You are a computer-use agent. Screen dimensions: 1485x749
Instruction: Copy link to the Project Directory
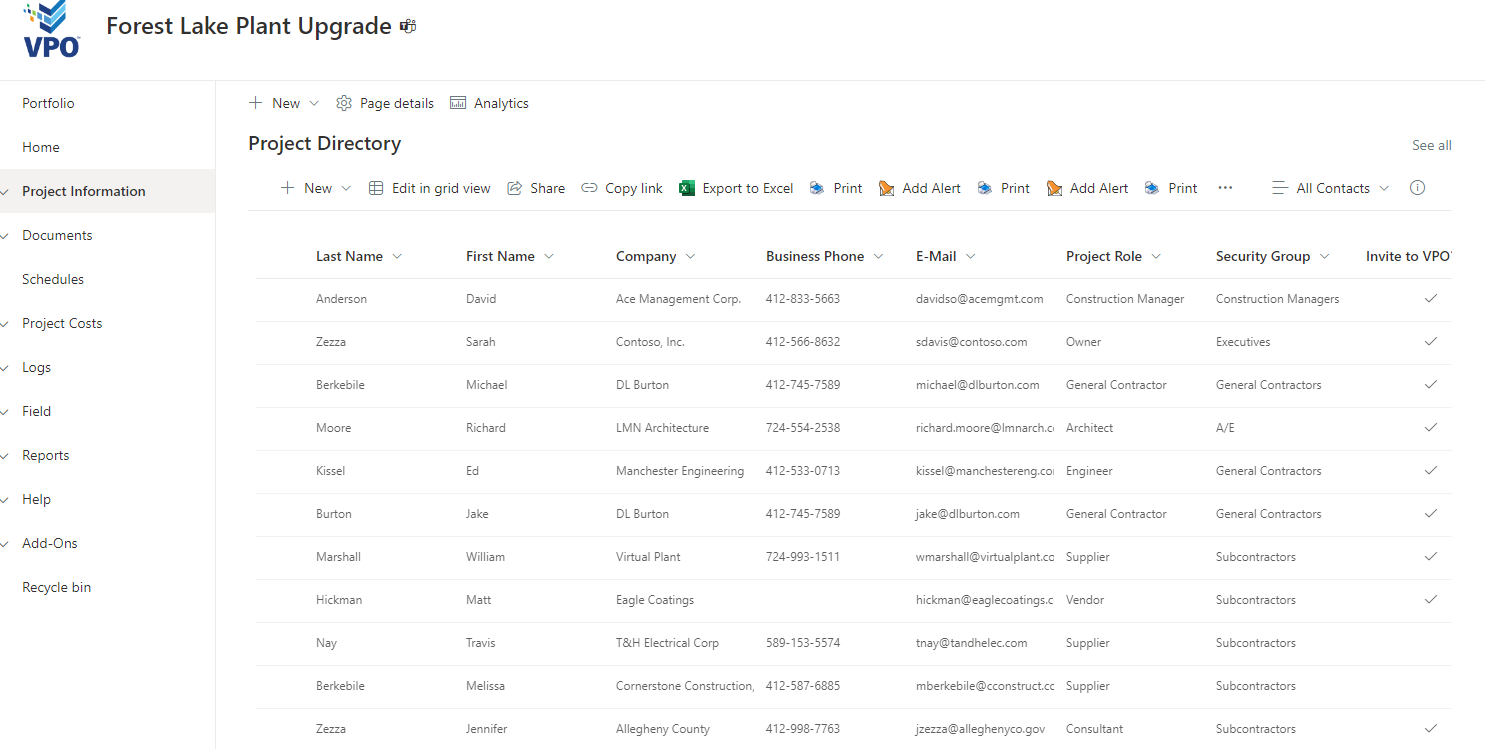[x=621, y=188]
